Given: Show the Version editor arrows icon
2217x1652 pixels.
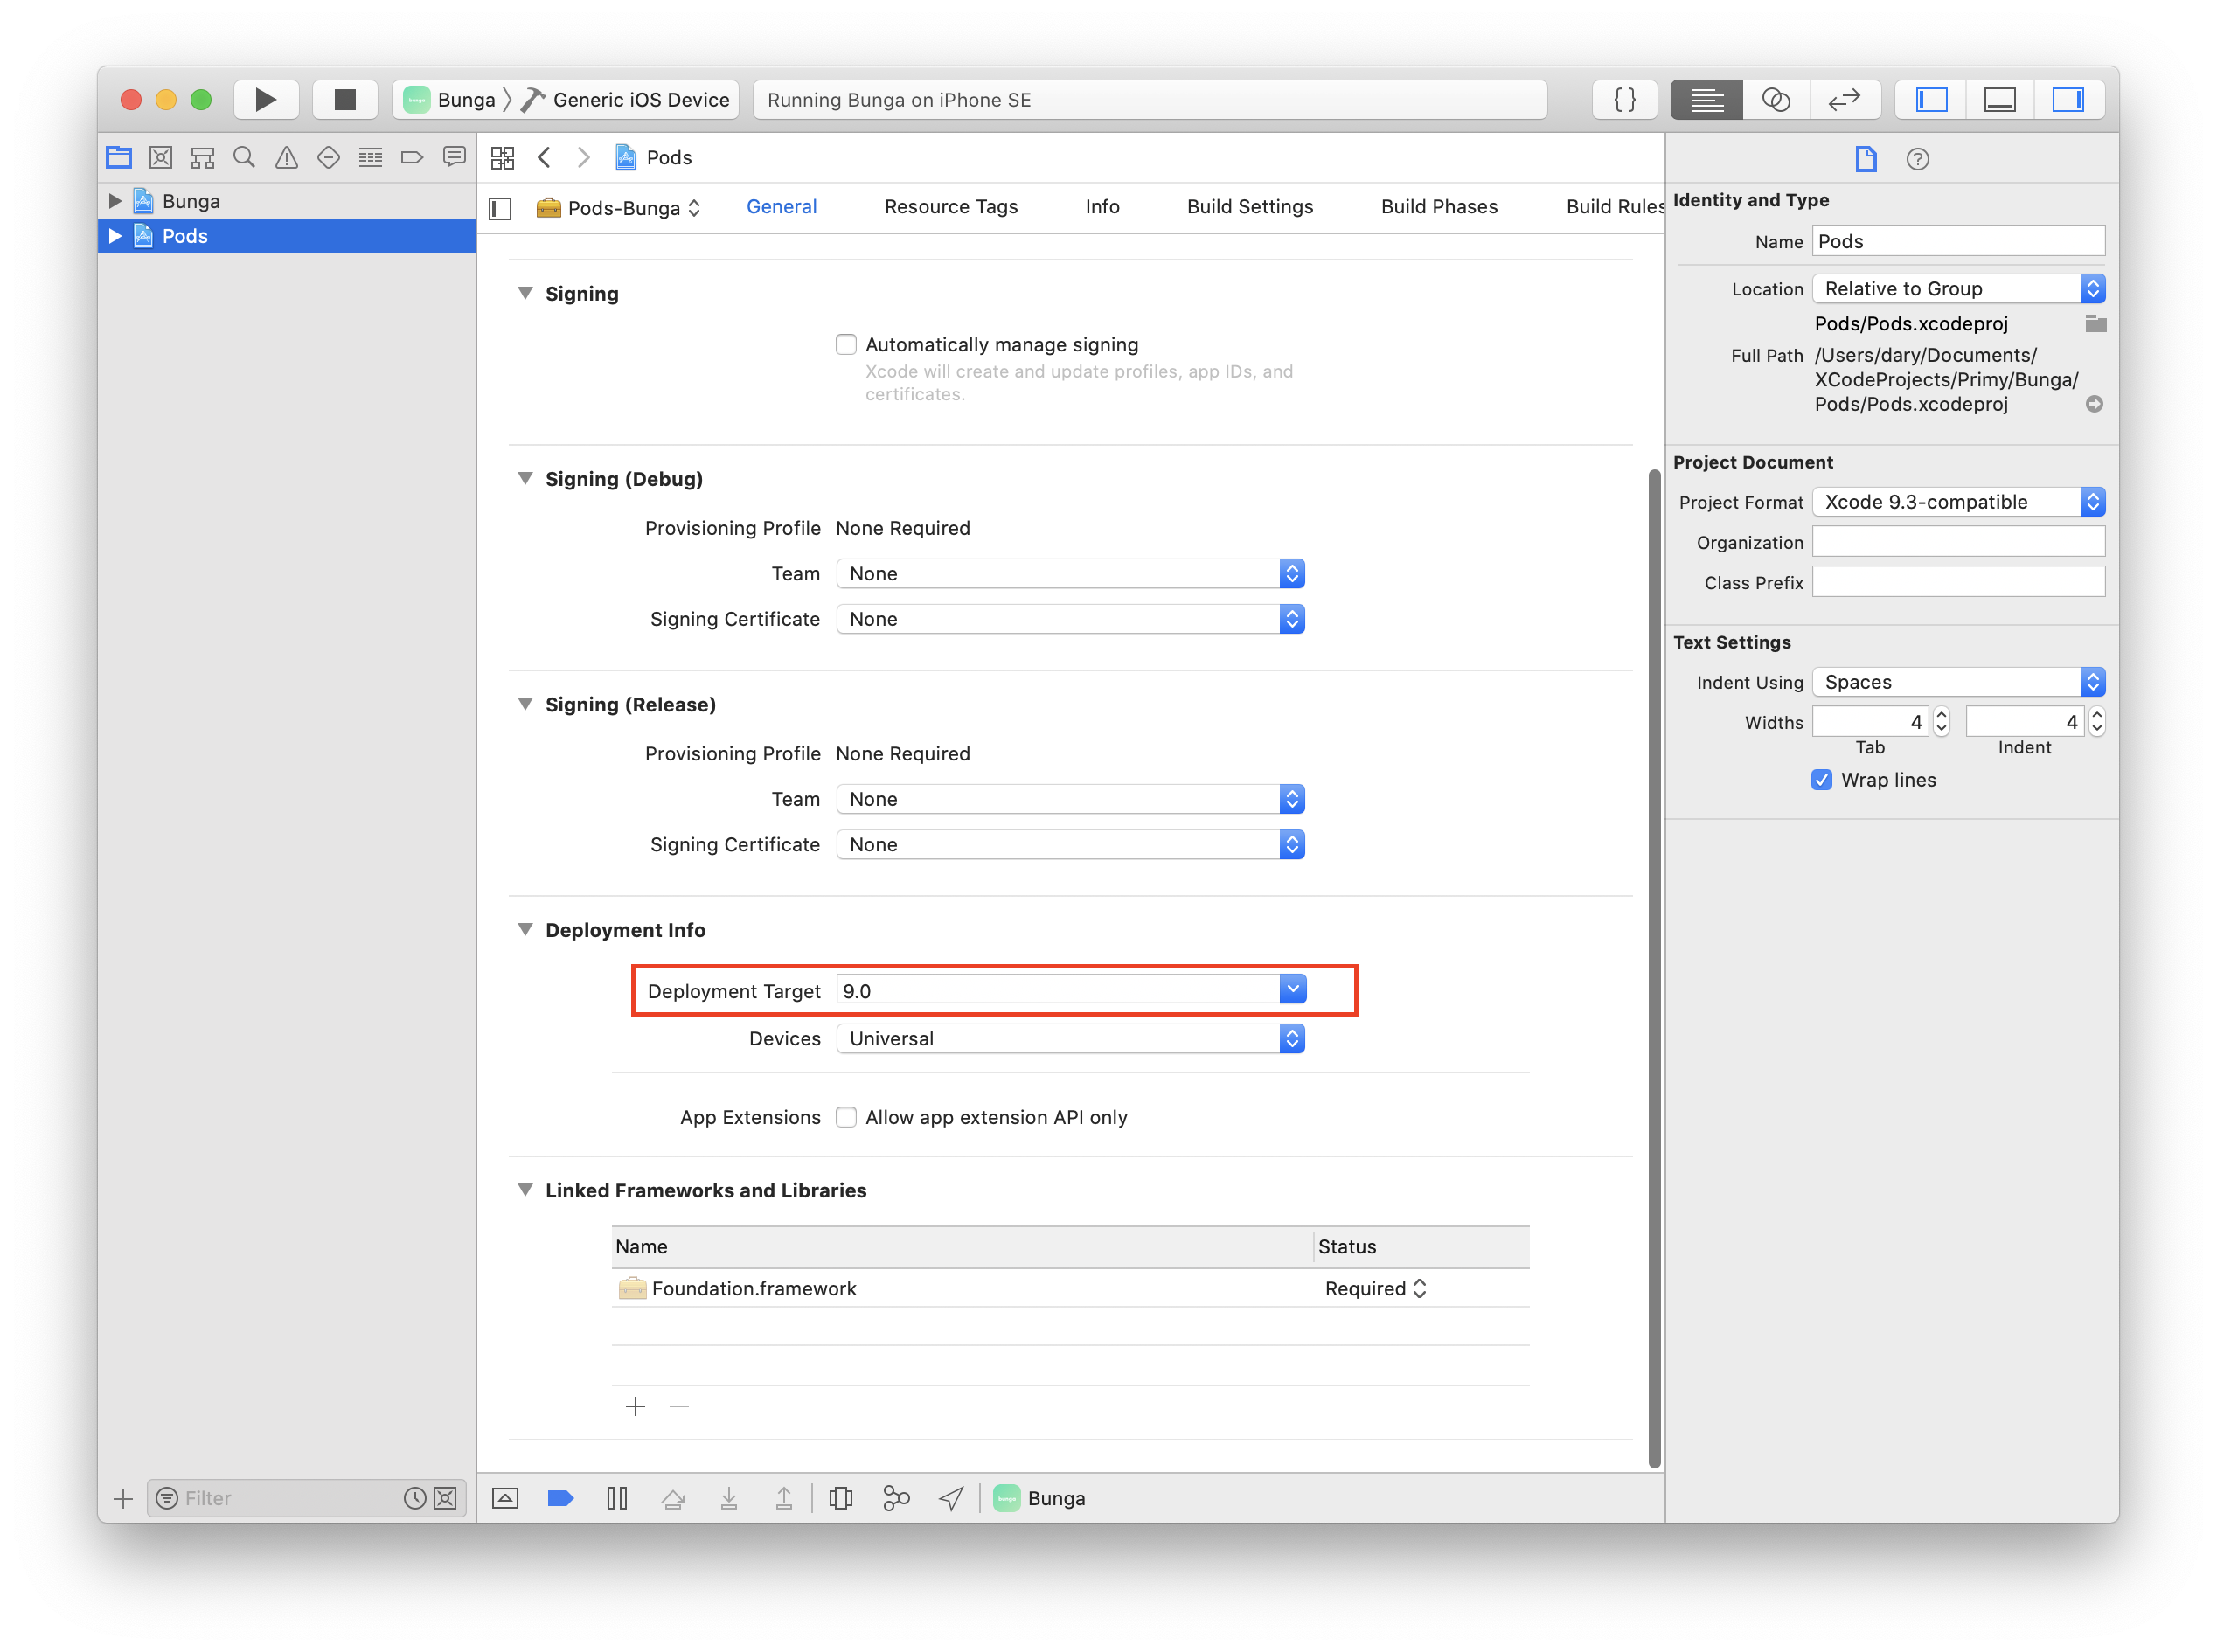Looking at the screenshot, I should coord(1844,99).
